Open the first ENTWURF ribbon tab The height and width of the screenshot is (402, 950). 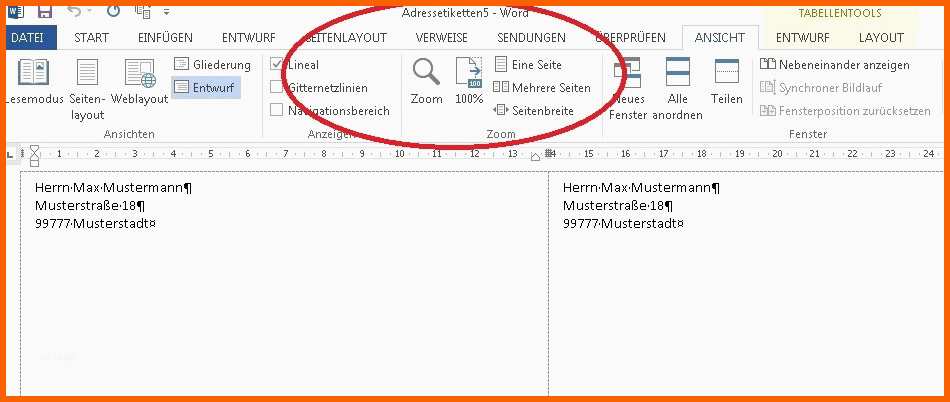pyautogui.click(x=248, y=38)
